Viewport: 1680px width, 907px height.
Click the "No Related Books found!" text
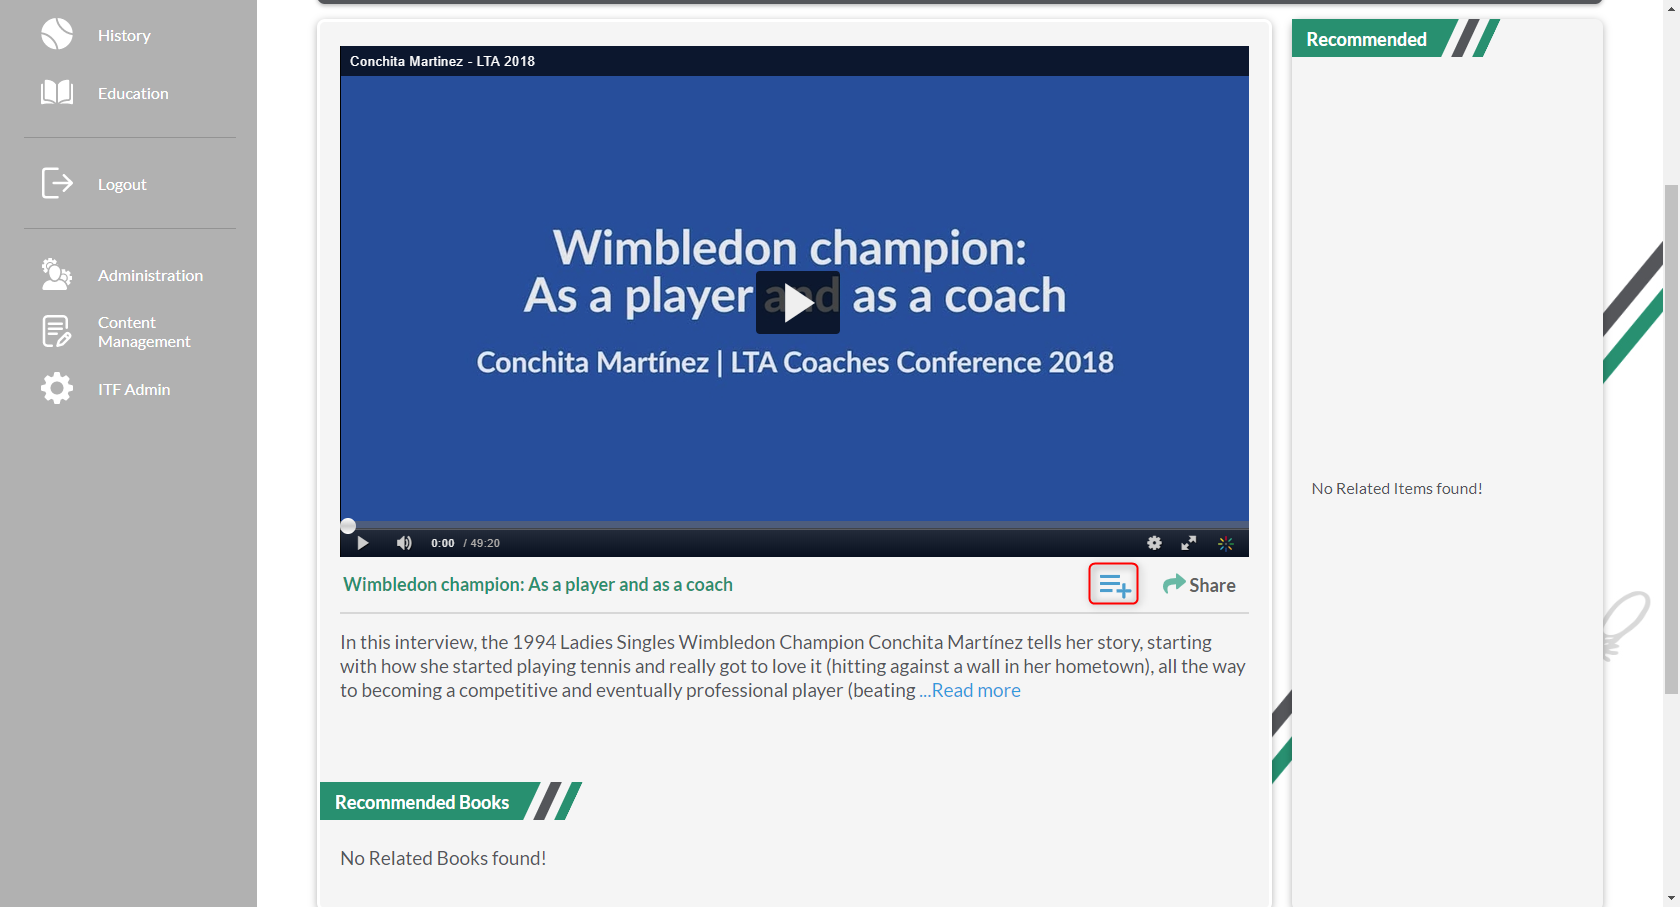(x=443, y=858)
